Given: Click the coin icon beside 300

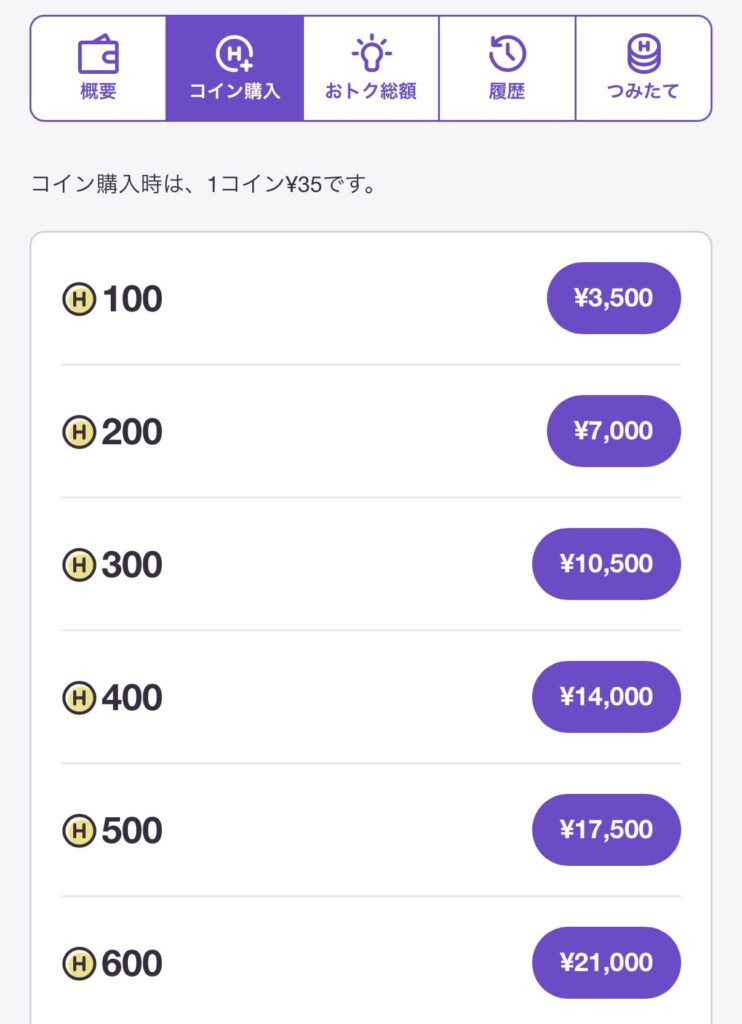Looking at the screenshot, I should click(x=79, y=565).
